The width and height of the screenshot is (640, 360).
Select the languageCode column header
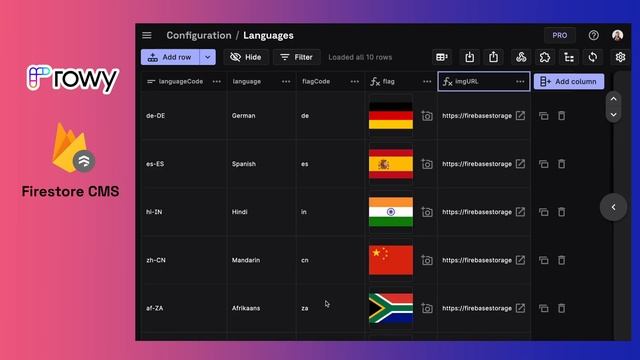[184, 82]
